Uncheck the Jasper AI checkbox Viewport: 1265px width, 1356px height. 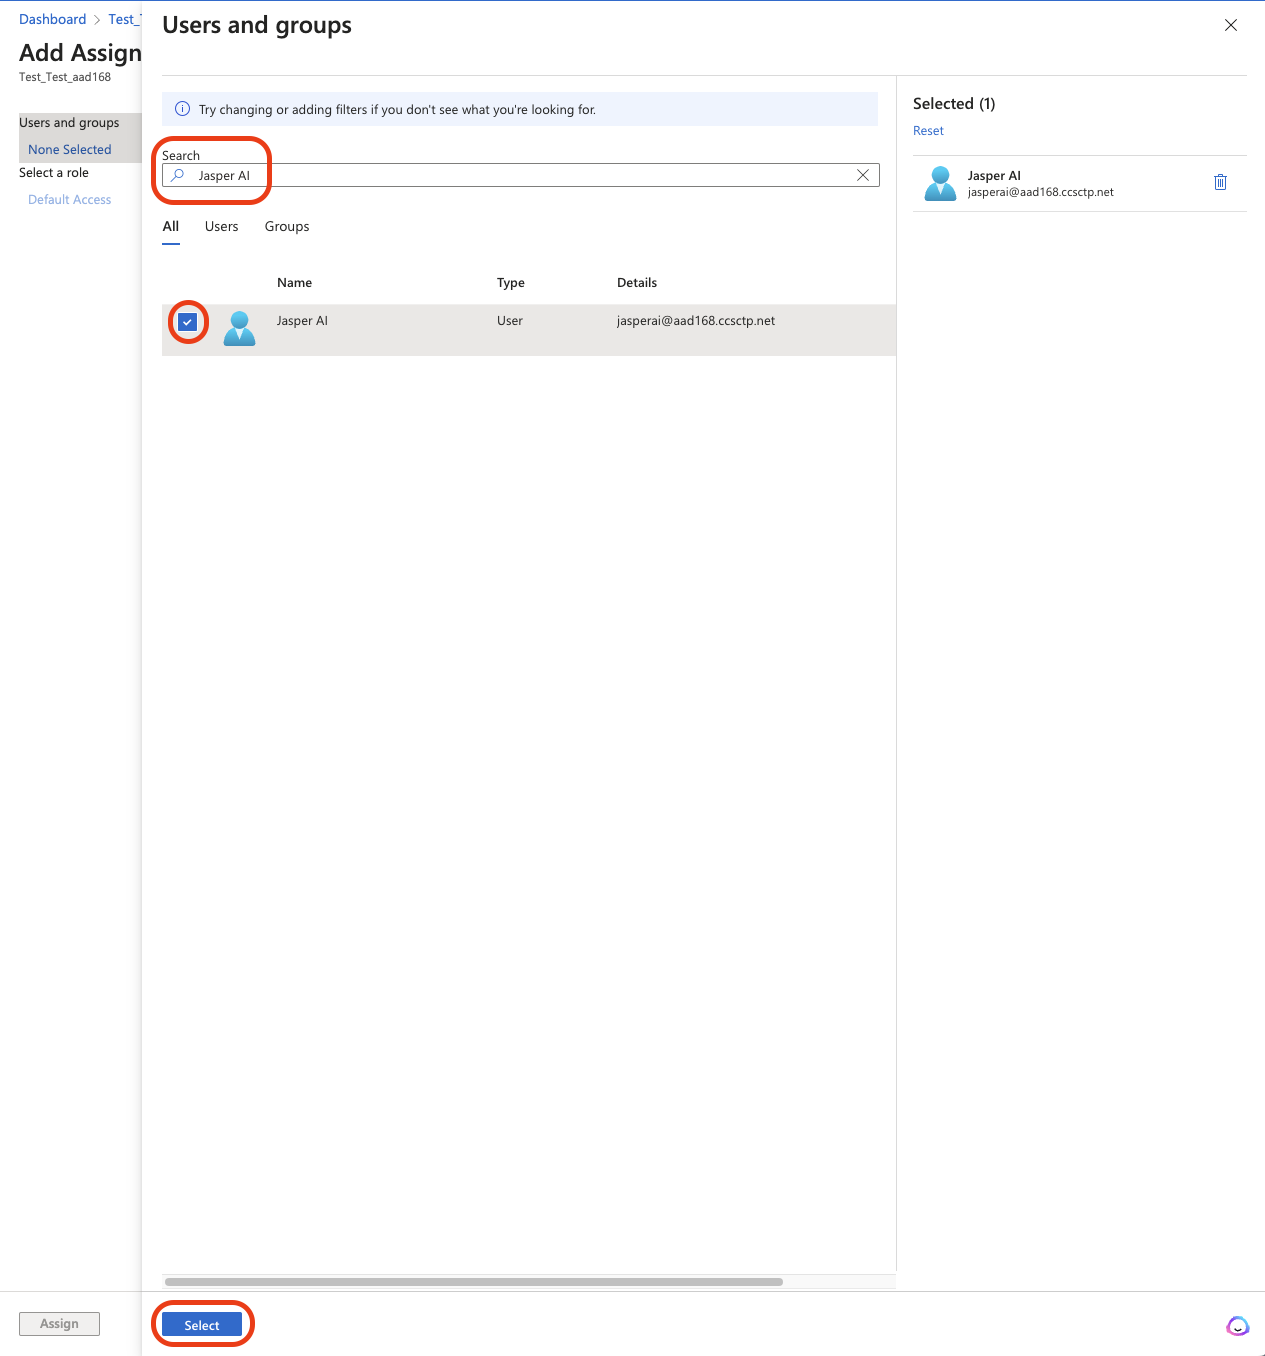[x=187, y=322]
